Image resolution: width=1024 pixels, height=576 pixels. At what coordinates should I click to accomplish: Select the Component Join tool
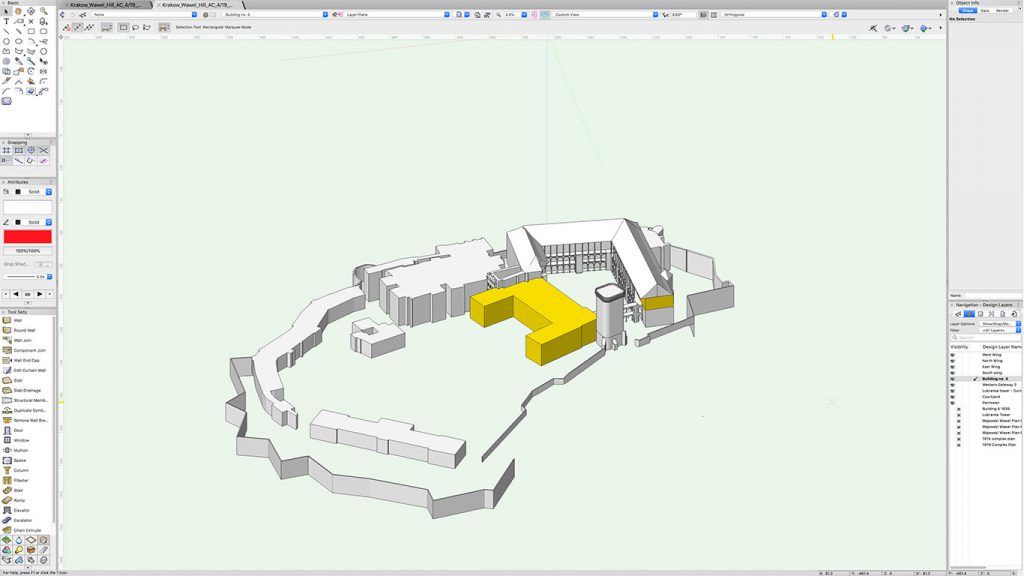click(x=29, y=351)
